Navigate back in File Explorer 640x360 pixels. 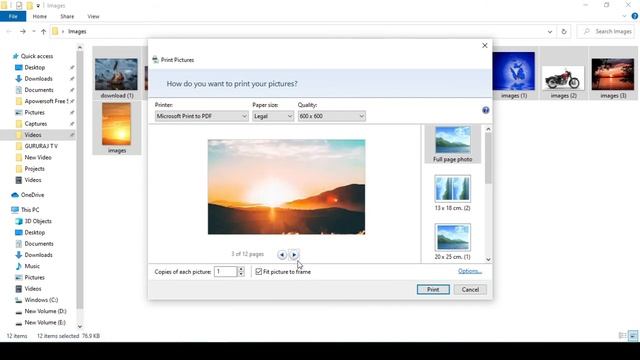point(9,31)
